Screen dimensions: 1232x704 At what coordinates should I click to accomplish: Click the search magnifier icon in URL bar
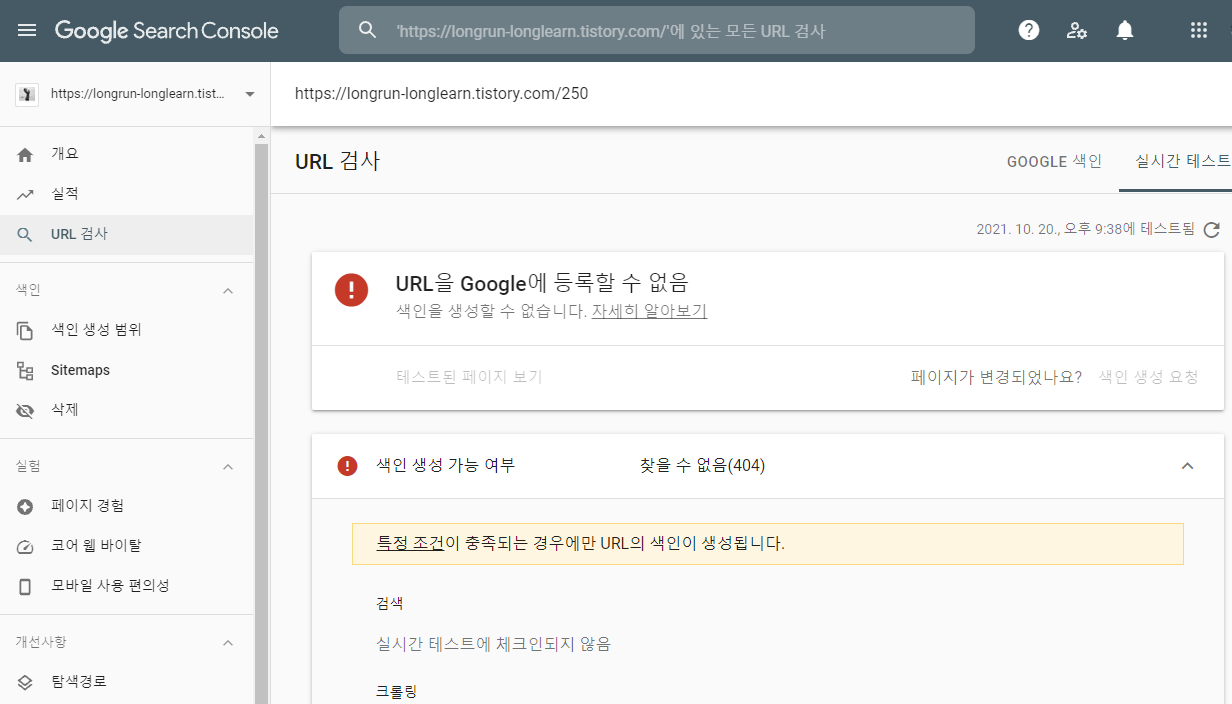coord(367,30)
